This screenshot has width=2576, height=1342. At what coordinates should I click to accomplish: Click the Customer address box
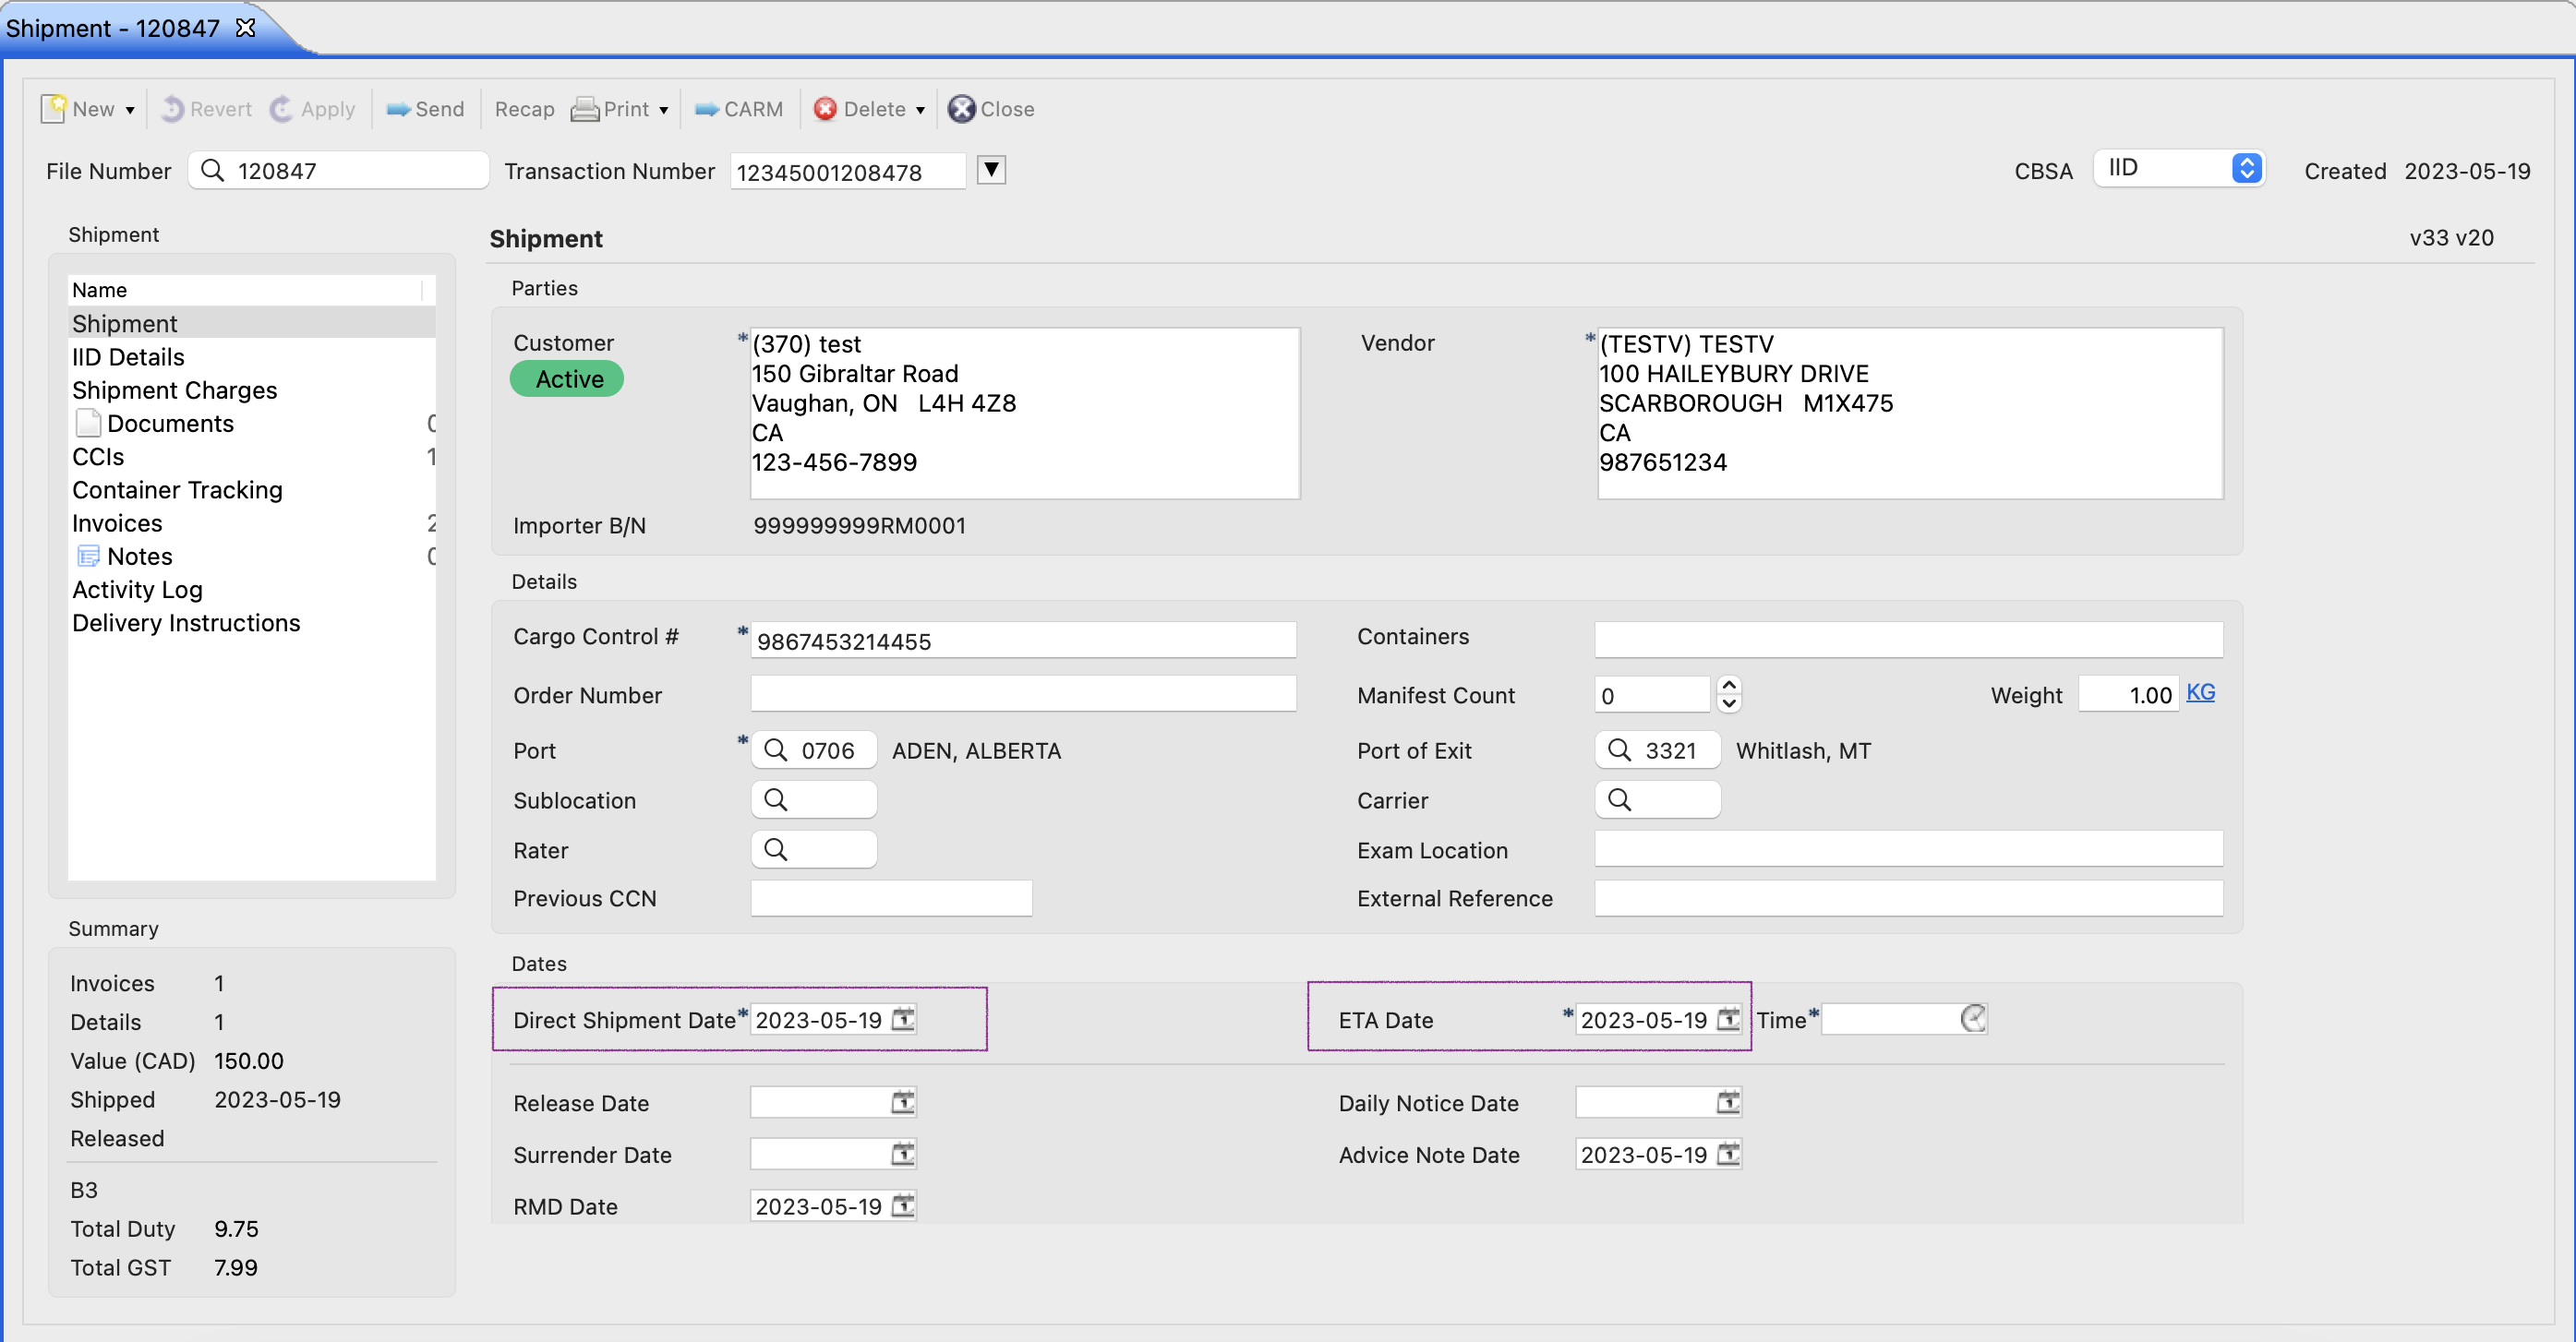[1025, 413]
